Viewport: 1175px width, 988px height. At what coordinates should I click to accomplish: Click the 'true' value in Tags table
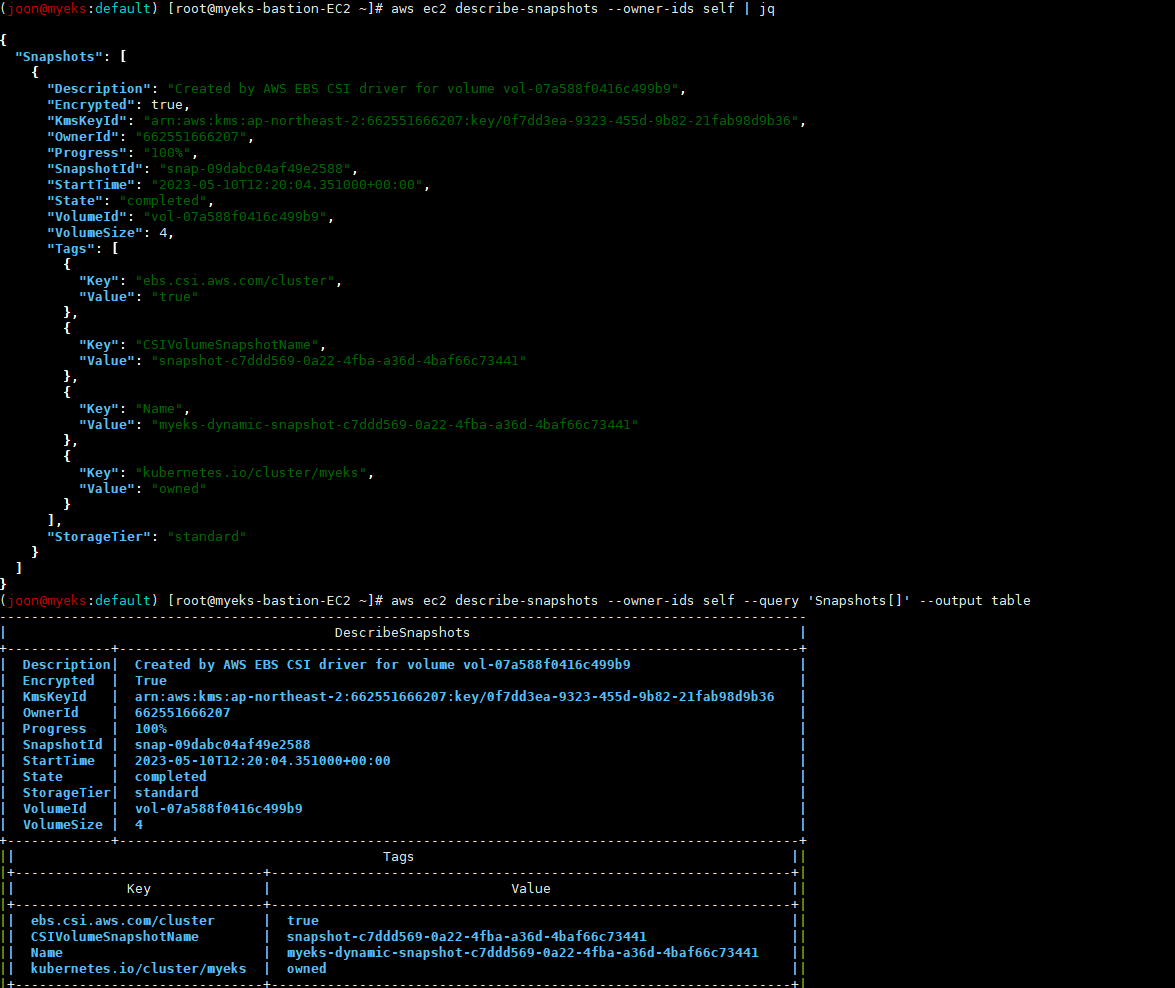point(303,921)
